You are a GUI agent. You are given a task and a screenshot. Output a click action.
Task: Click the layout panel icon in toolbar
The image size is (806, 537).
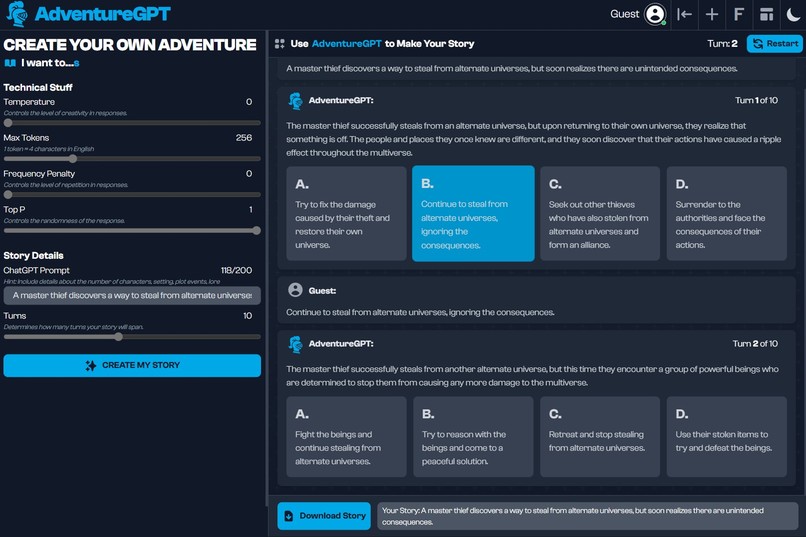pos(766,14)
